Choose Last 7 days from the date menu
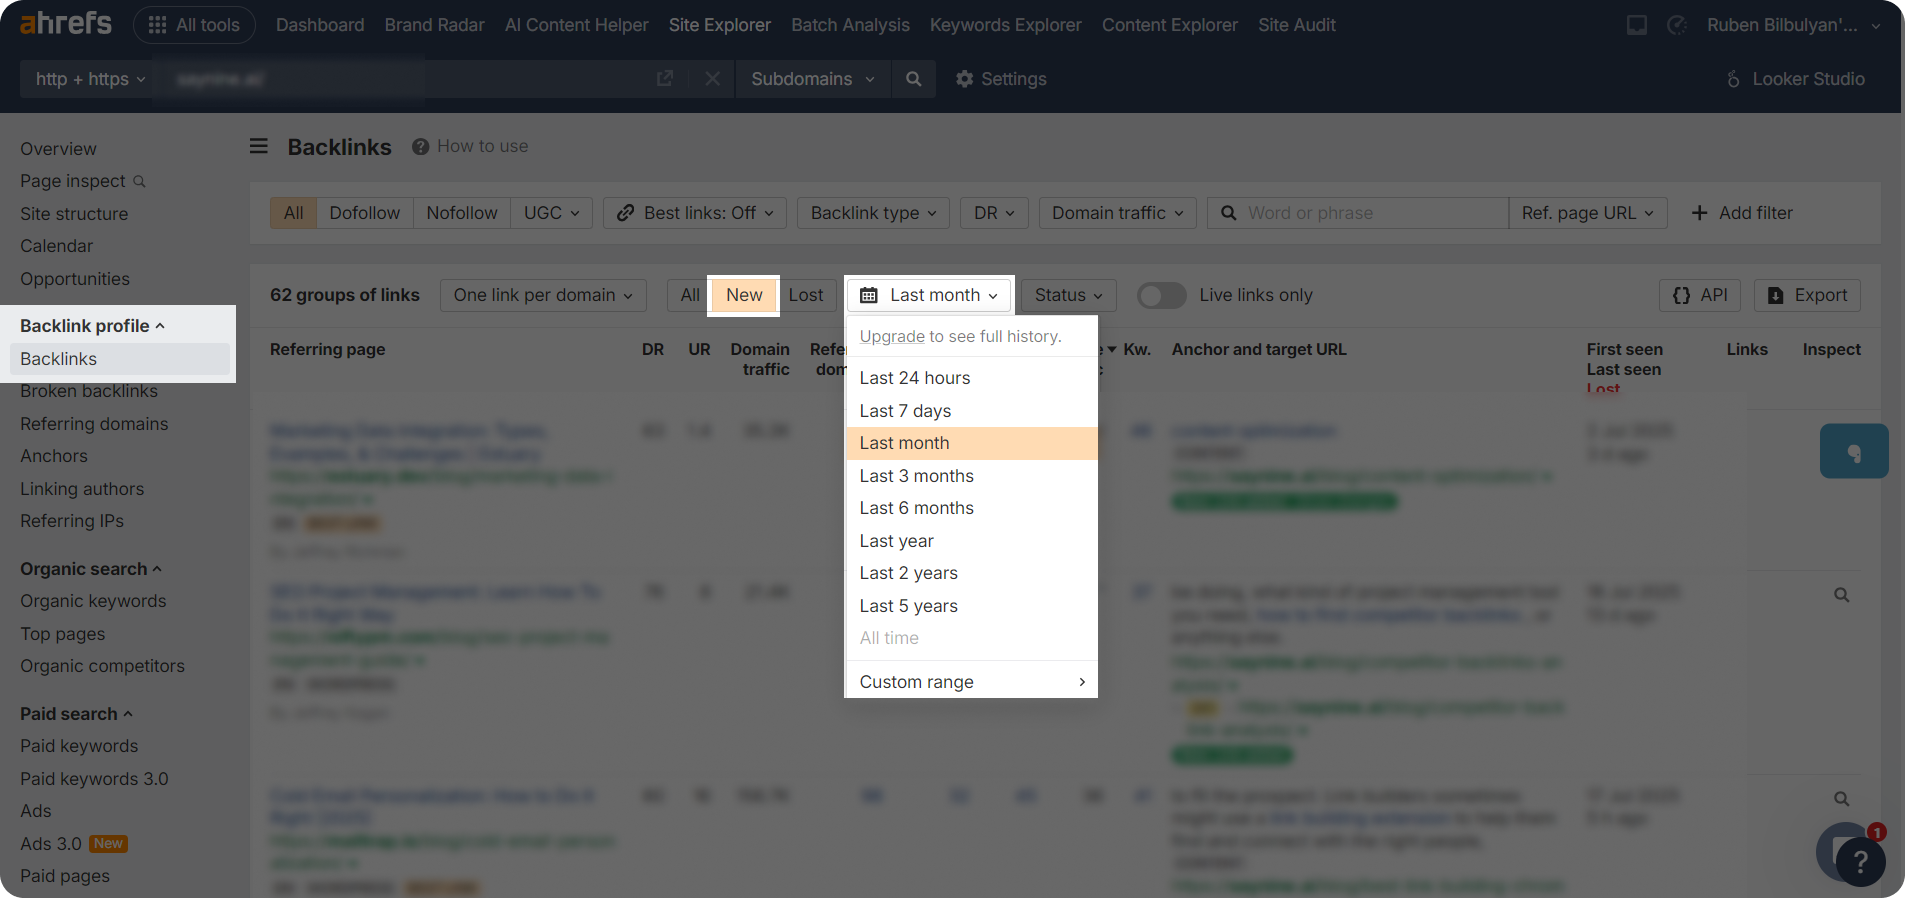 (971, 411)
